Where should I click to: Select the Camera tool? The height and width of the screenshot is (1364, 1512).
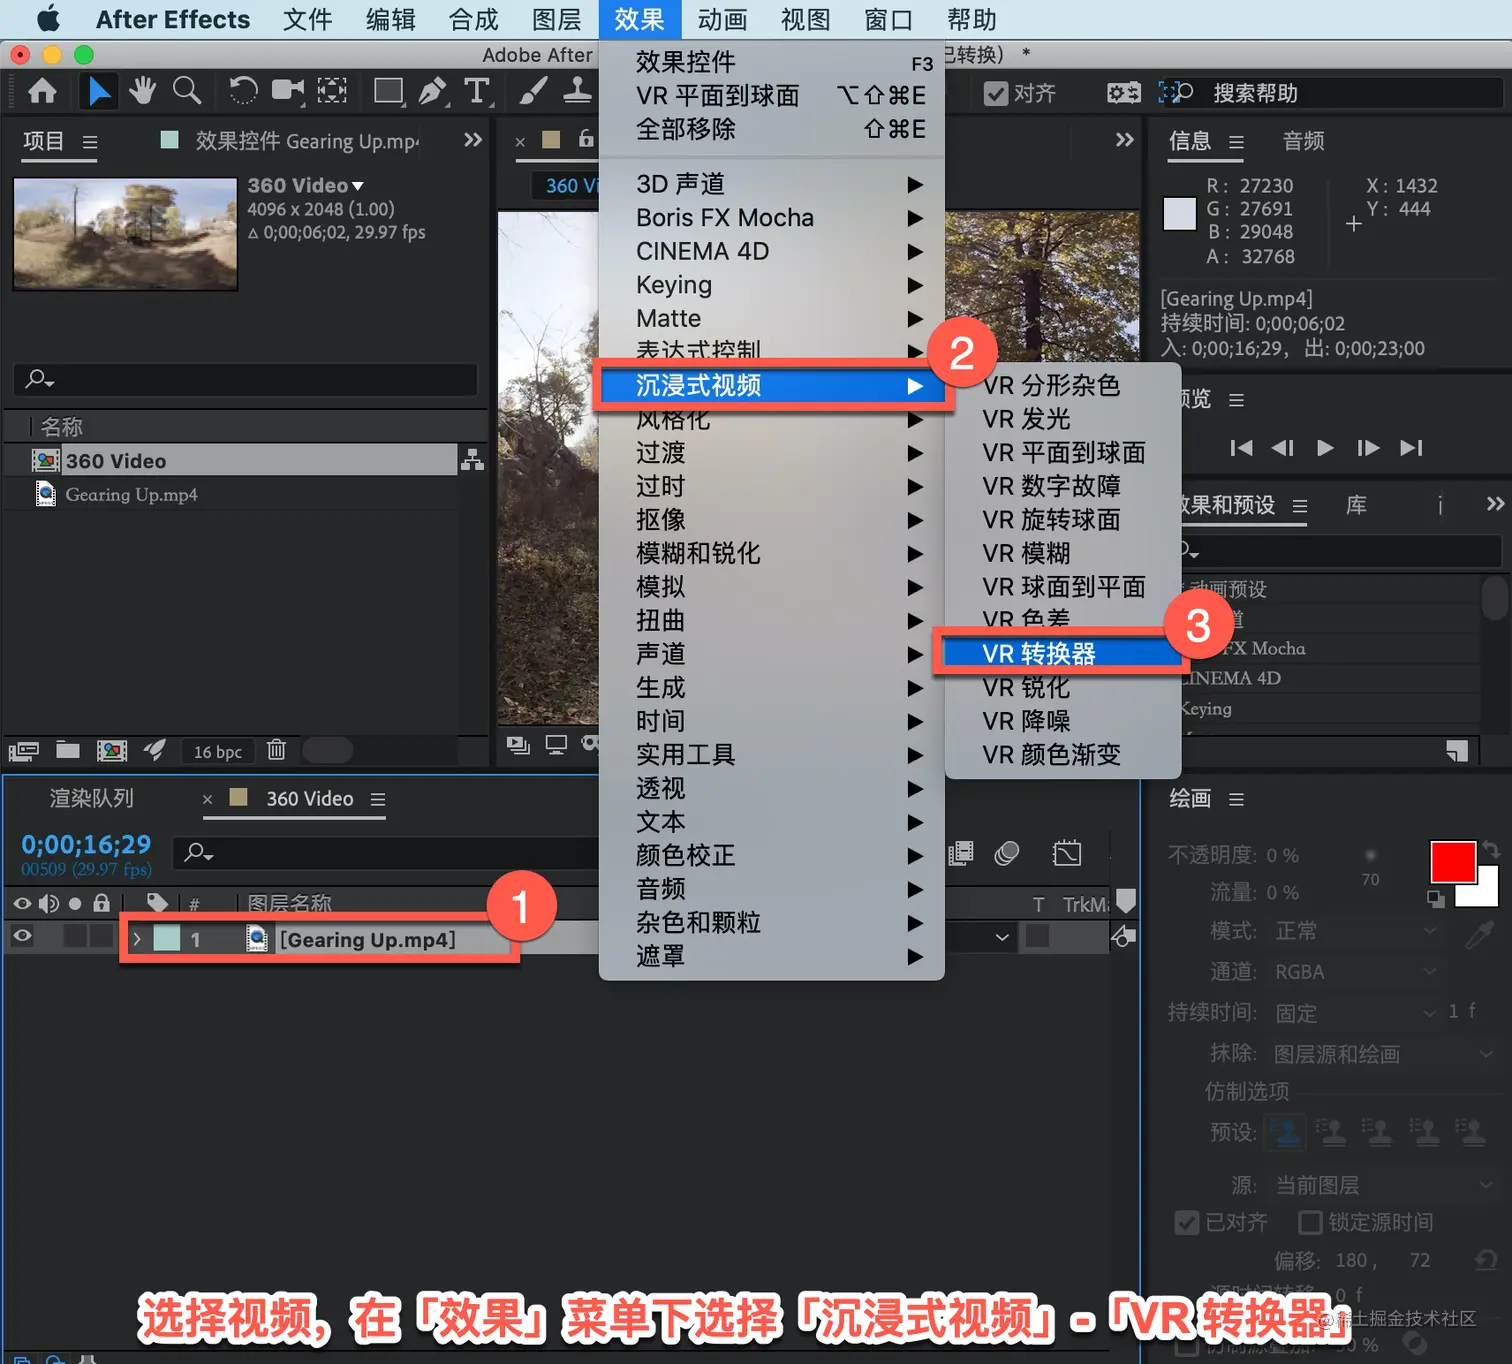click(x=288, y=91)
